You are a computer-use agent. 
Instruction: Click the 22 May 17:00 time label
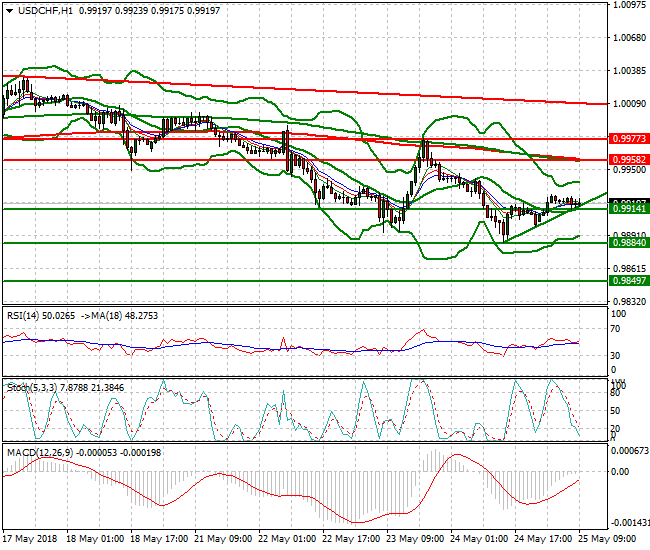click(x=351, y=539)
